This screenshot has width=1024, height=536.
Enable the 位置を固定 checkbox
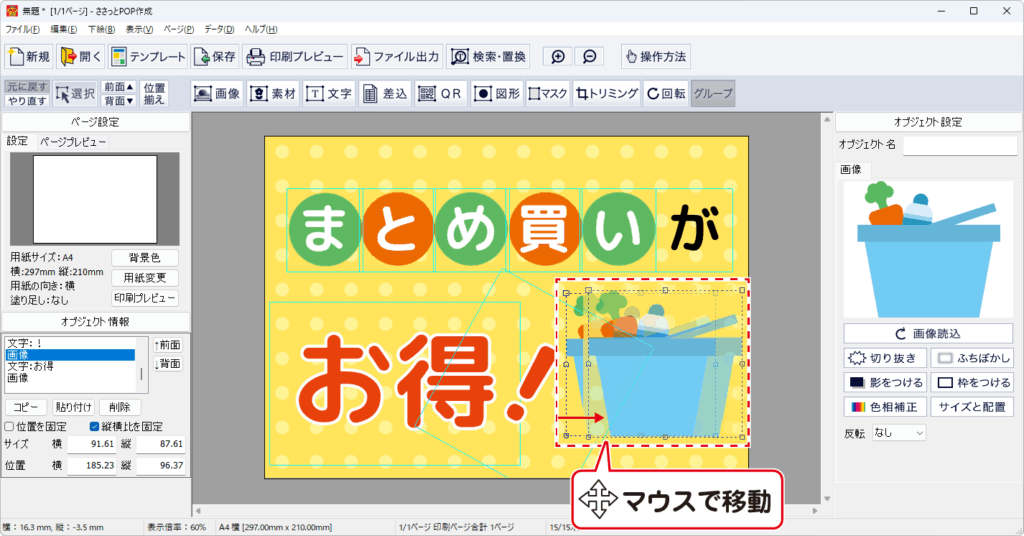click(10, 427)
